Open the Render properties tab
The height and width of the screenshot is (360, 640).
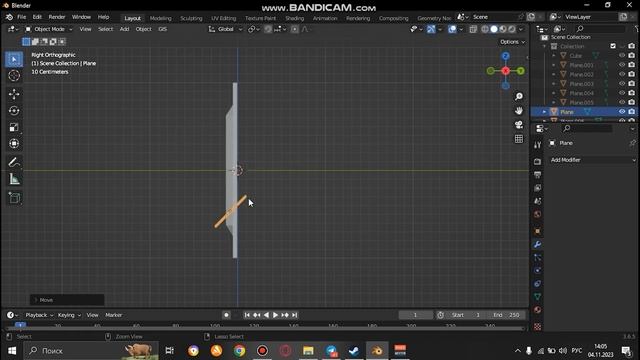538,162
